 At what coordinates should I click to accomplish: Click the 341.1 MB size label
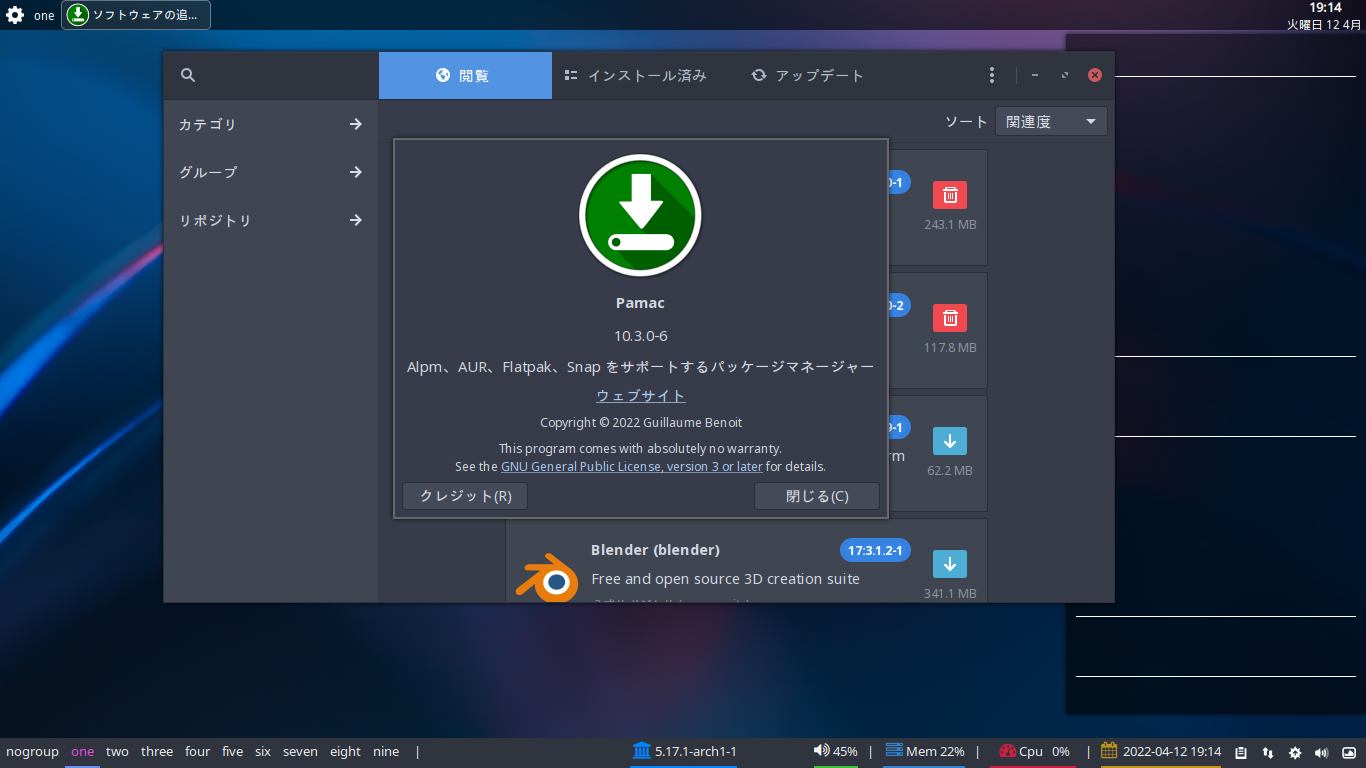point(950,594)
